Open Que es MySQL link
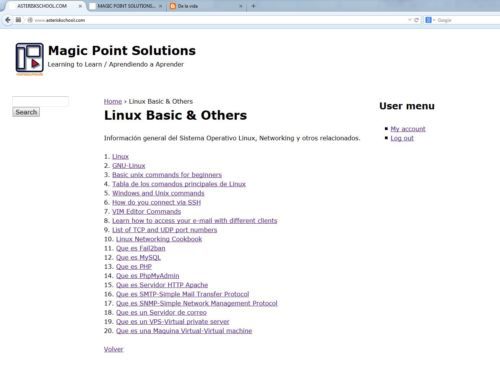Screen dimensions: 500x390 click(x=138, y=257)
